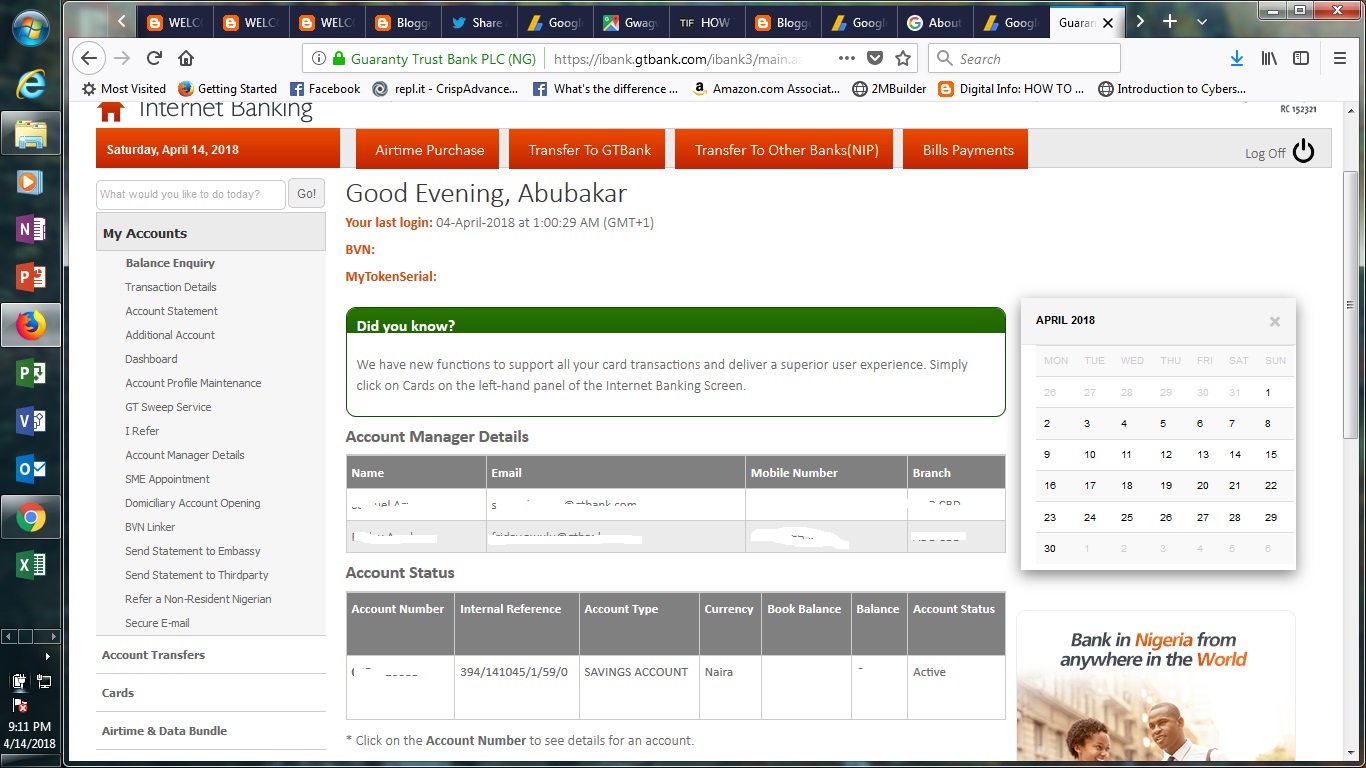Open the Most Visited bookmarks folder

pos(124,89)
